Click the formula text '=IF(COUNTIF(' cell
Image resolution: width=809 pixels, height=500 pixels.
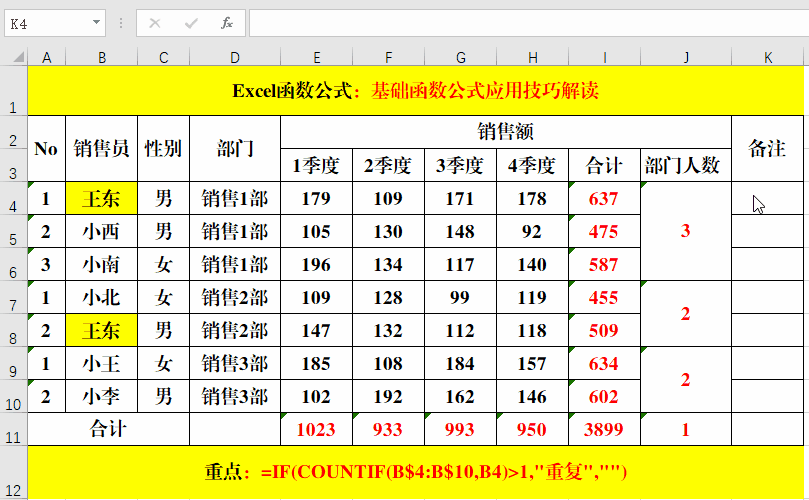(x=415, y=473)
